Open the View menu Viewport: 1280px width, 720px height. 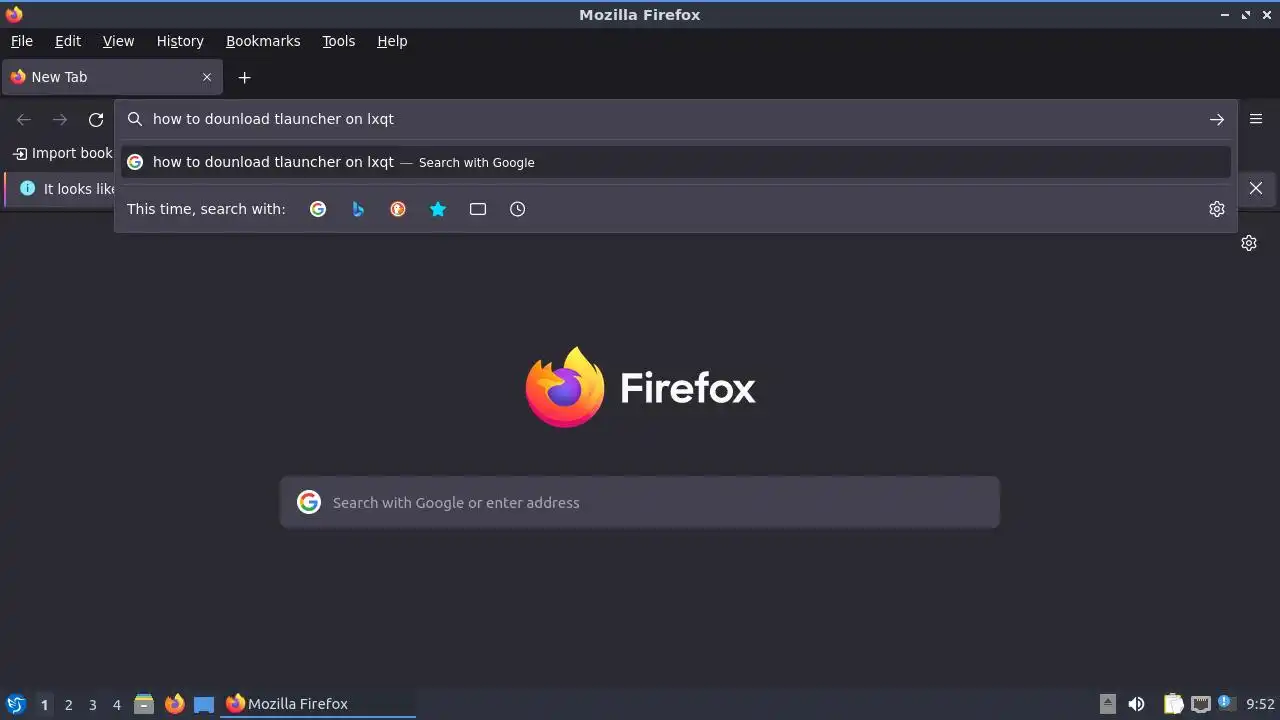[118, 41]
